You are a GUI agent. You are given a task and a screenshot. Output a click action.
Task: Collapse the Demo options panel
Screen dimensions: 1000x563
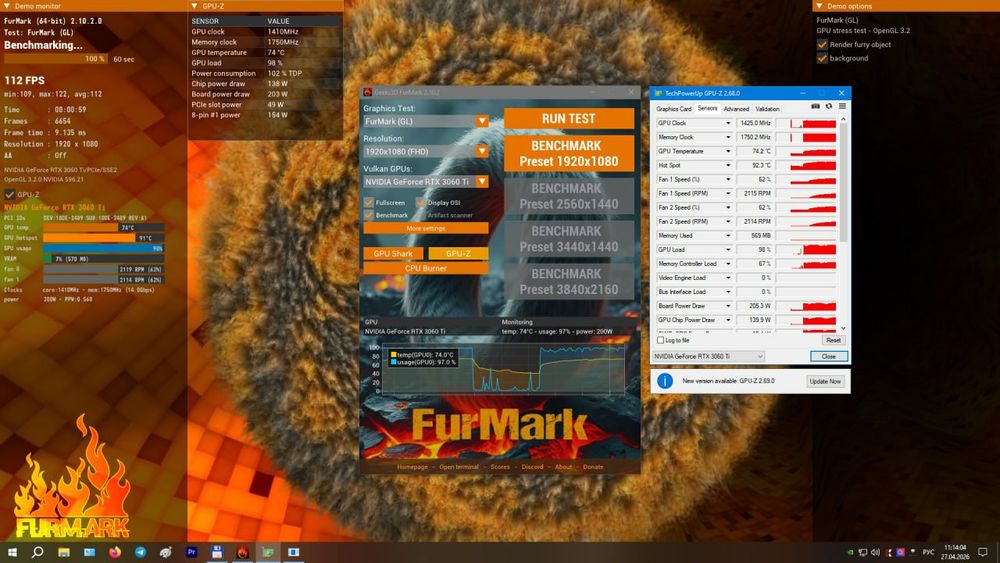(x=819, y=6)
